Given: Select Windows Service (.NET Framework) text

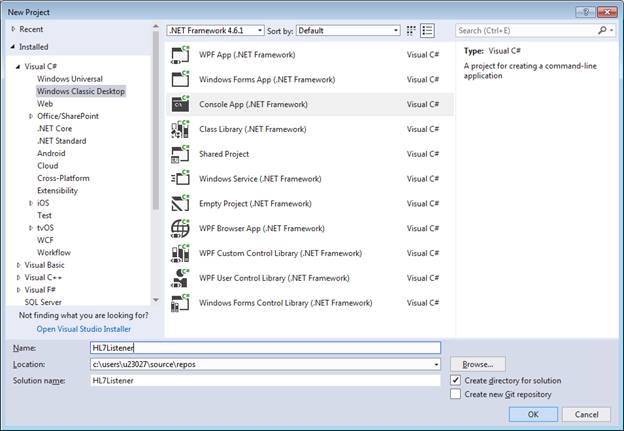Looking at the screenshot, I should [260, 179].
